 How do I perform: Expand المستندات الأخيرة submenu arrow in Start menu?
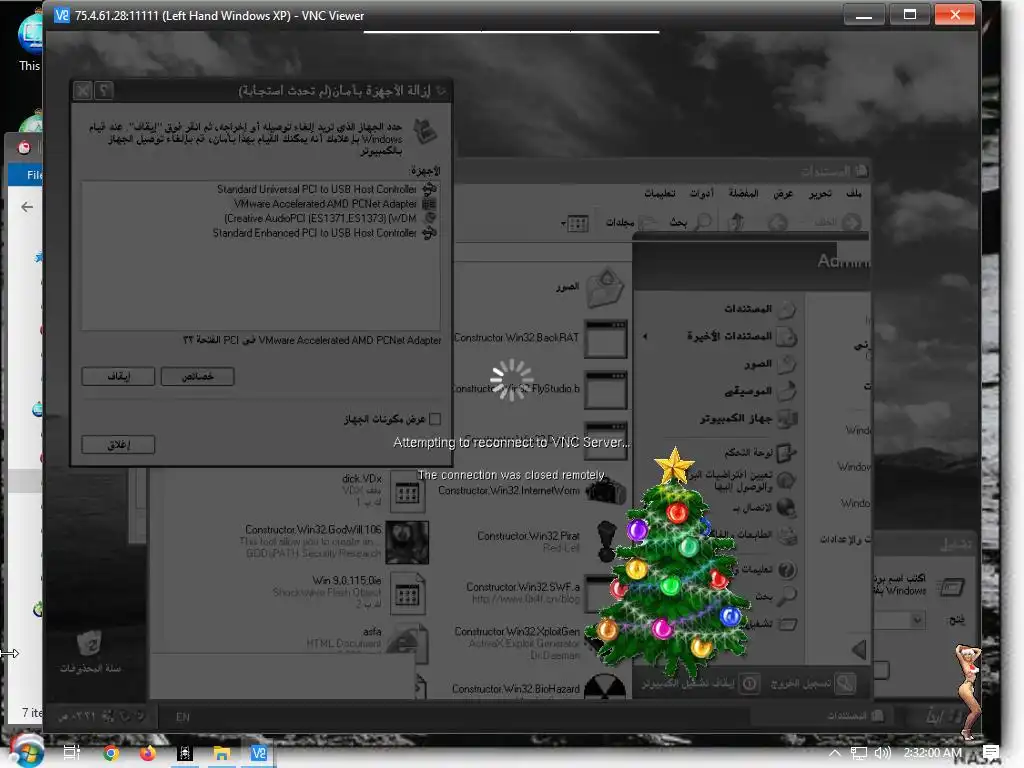(645, 336)
